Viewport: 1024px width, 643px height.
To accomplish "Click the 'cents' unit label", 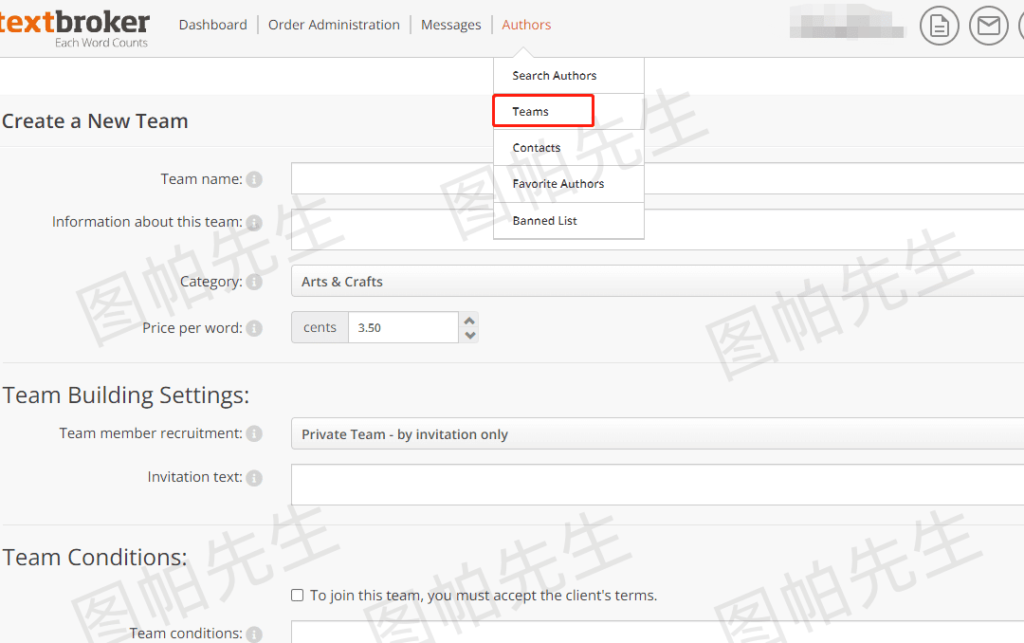I will click(x=320, y=327).
